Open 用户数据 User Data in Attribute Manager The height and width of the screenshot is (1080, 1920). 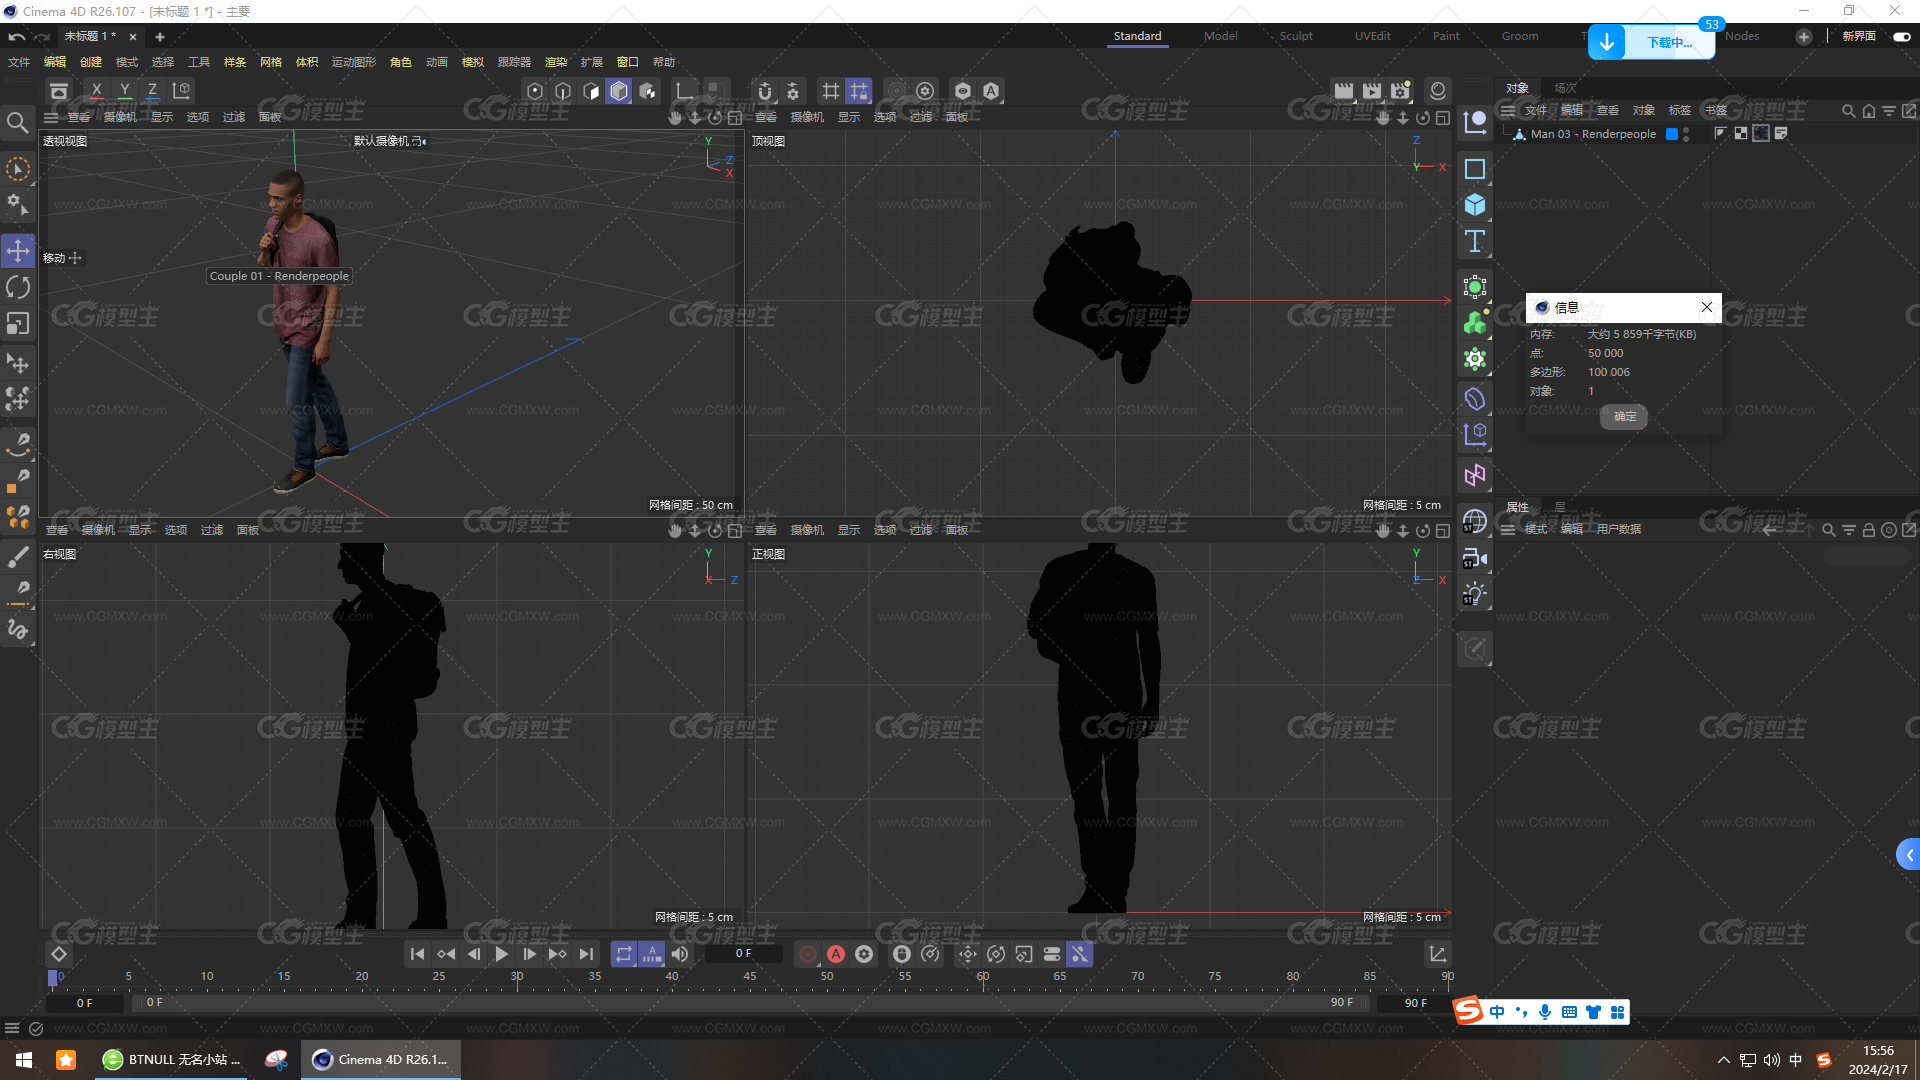(x=1618, y=529)
